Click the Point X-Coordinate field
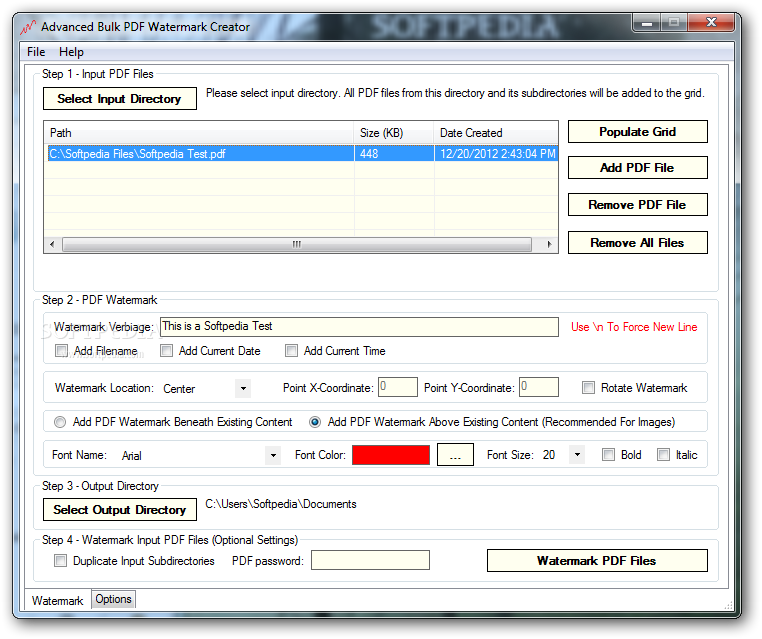 coord(398,387)
